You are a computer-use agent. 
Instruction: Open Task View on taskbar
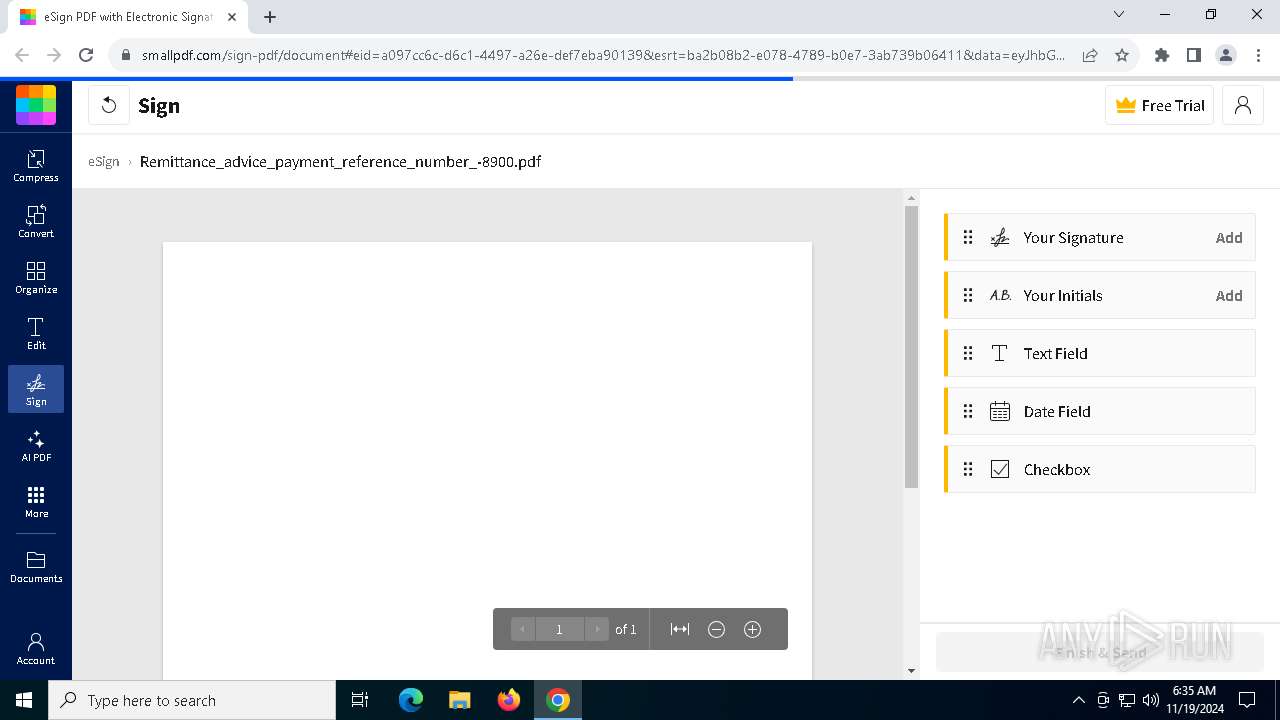[361, 700]
